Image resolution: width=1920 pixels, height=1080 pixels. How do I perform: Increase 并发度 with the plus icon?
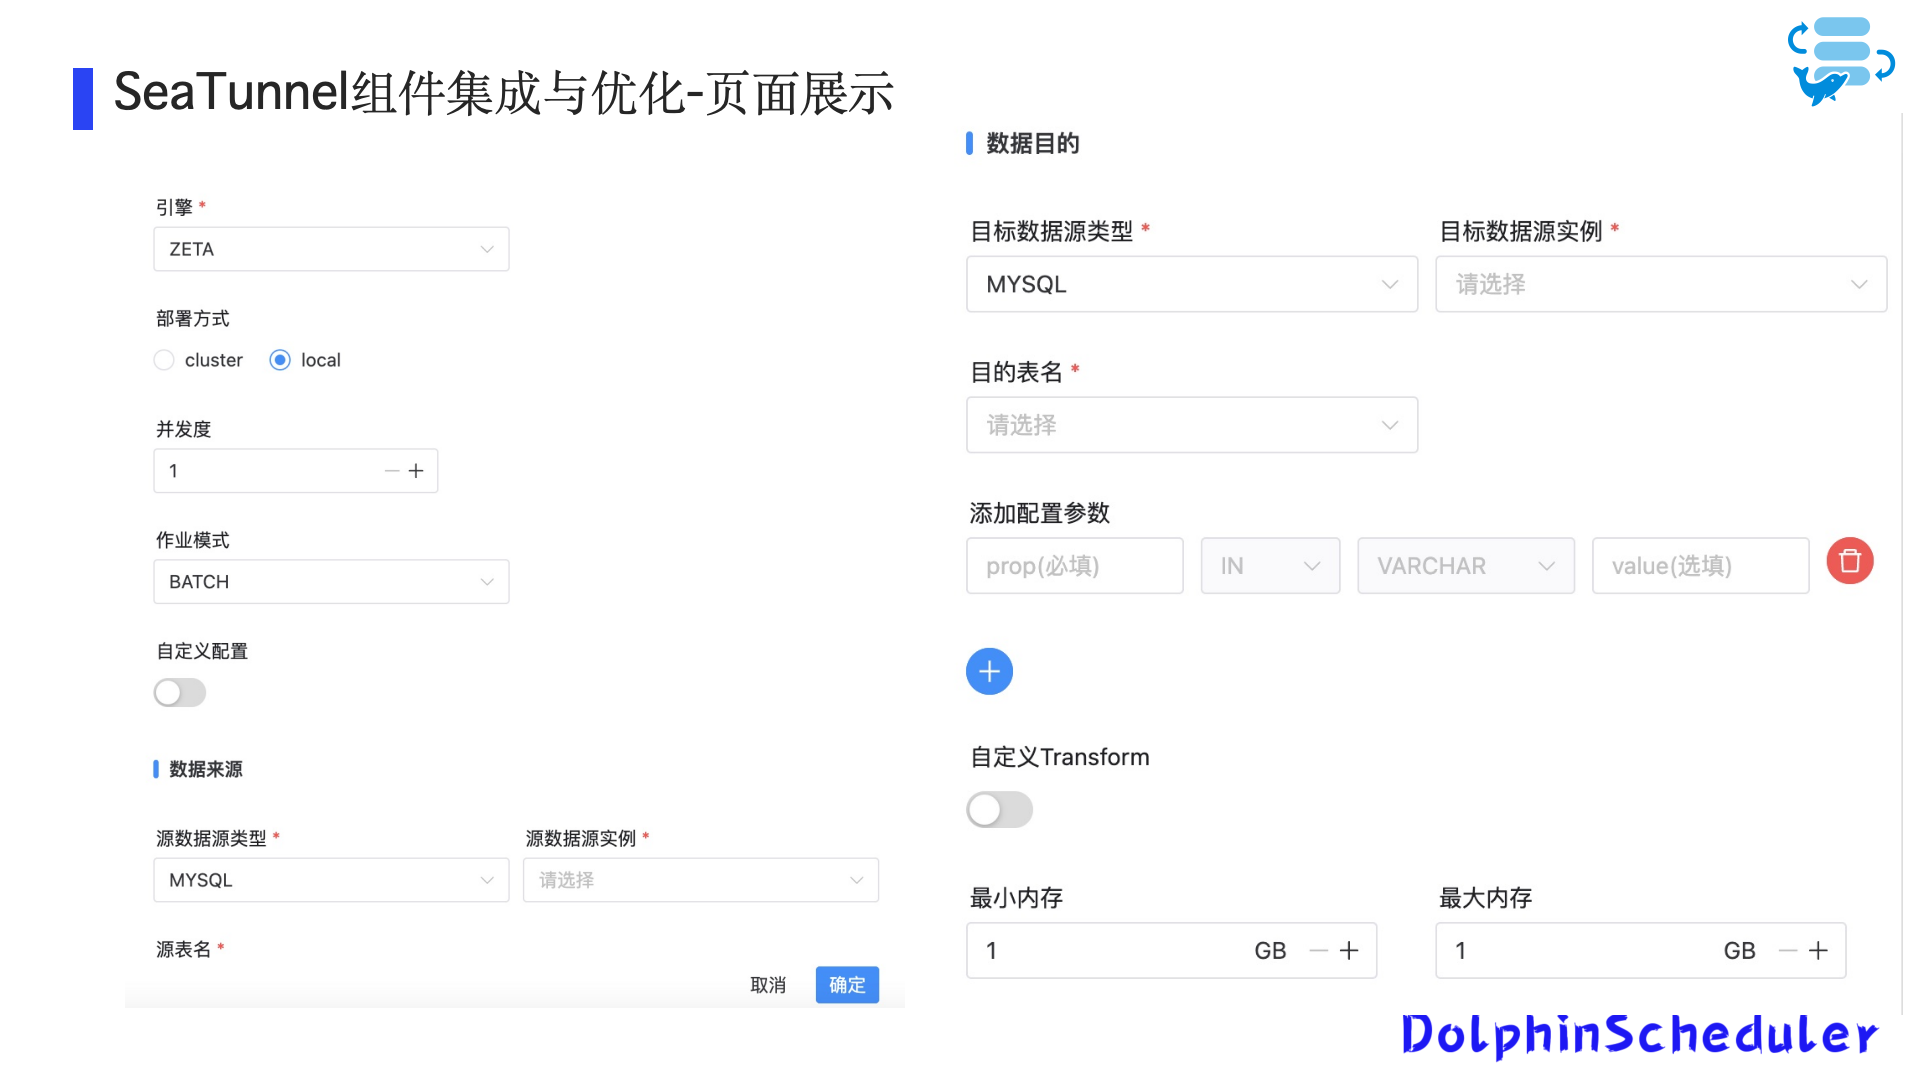coord(416,471)
